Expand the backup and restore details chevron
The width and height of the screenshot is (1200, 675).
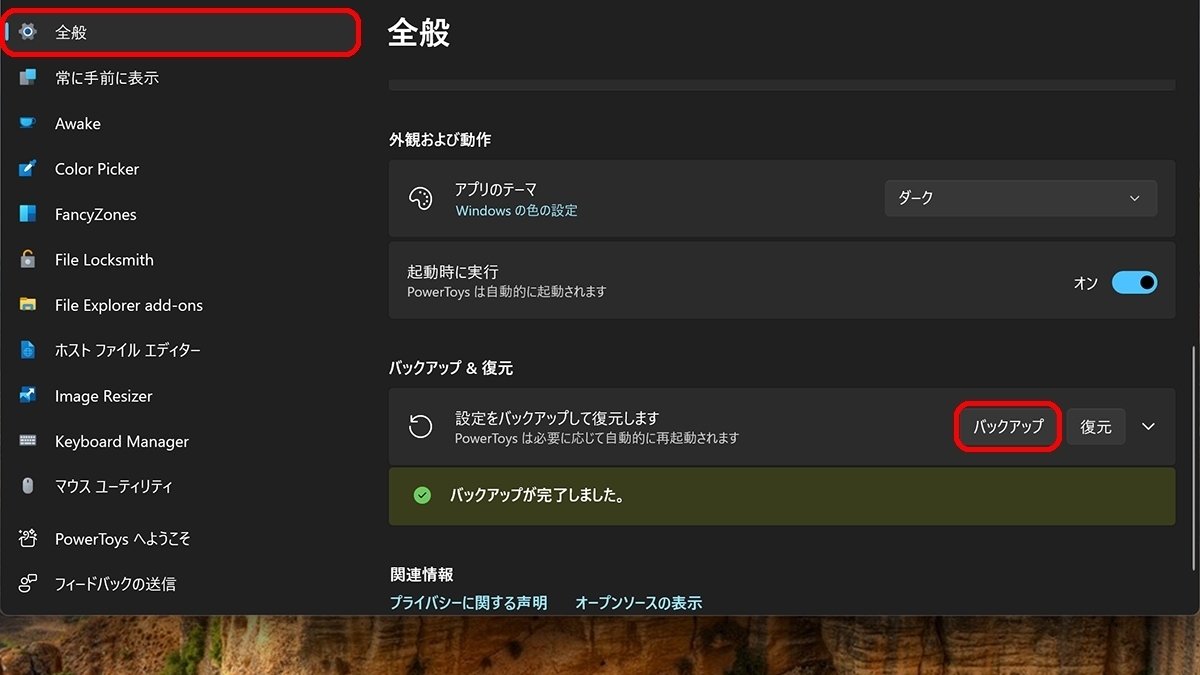(1148, 427)
